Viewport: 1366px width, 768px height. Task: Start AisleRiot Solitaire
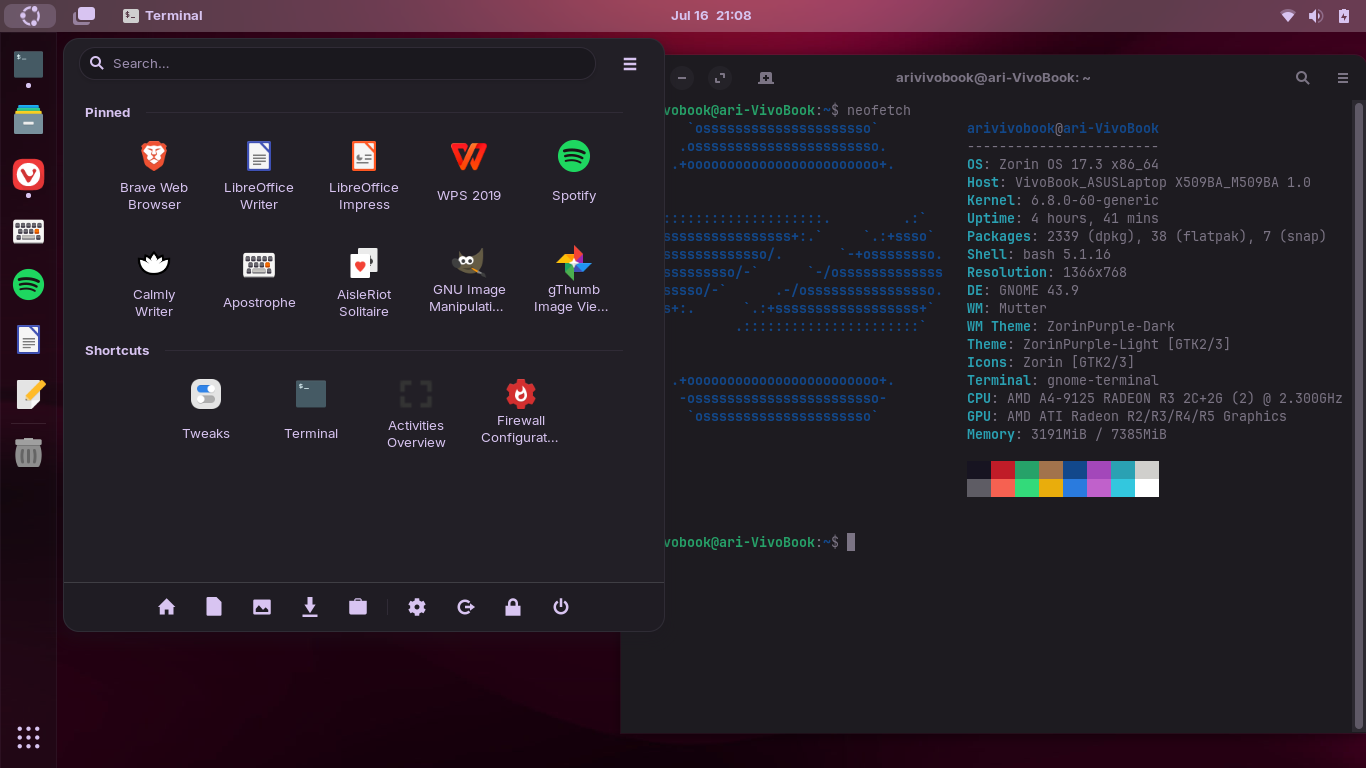click(x=364, y=282)
